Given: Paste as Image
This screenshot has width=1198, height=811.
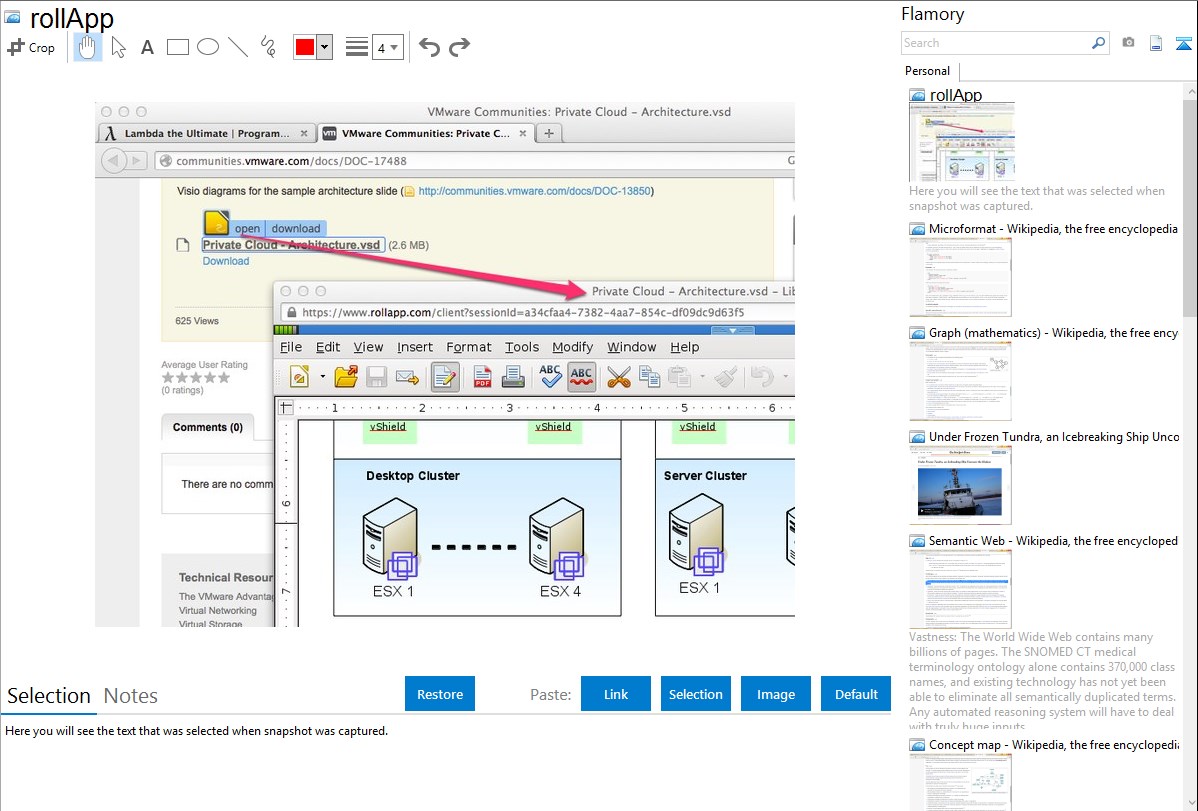Looking at the screenshot, I should click(x=775, y=693).
